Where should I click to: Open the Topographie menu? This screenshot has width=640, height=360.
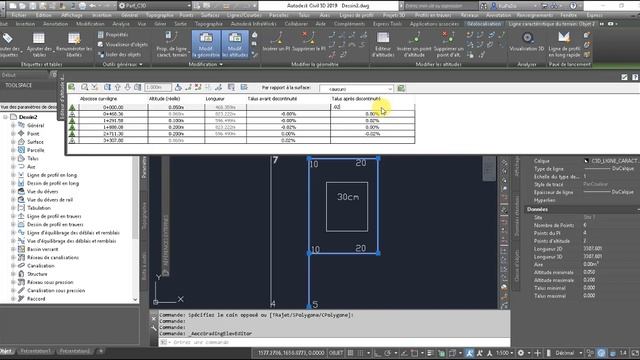pos(160,15)
